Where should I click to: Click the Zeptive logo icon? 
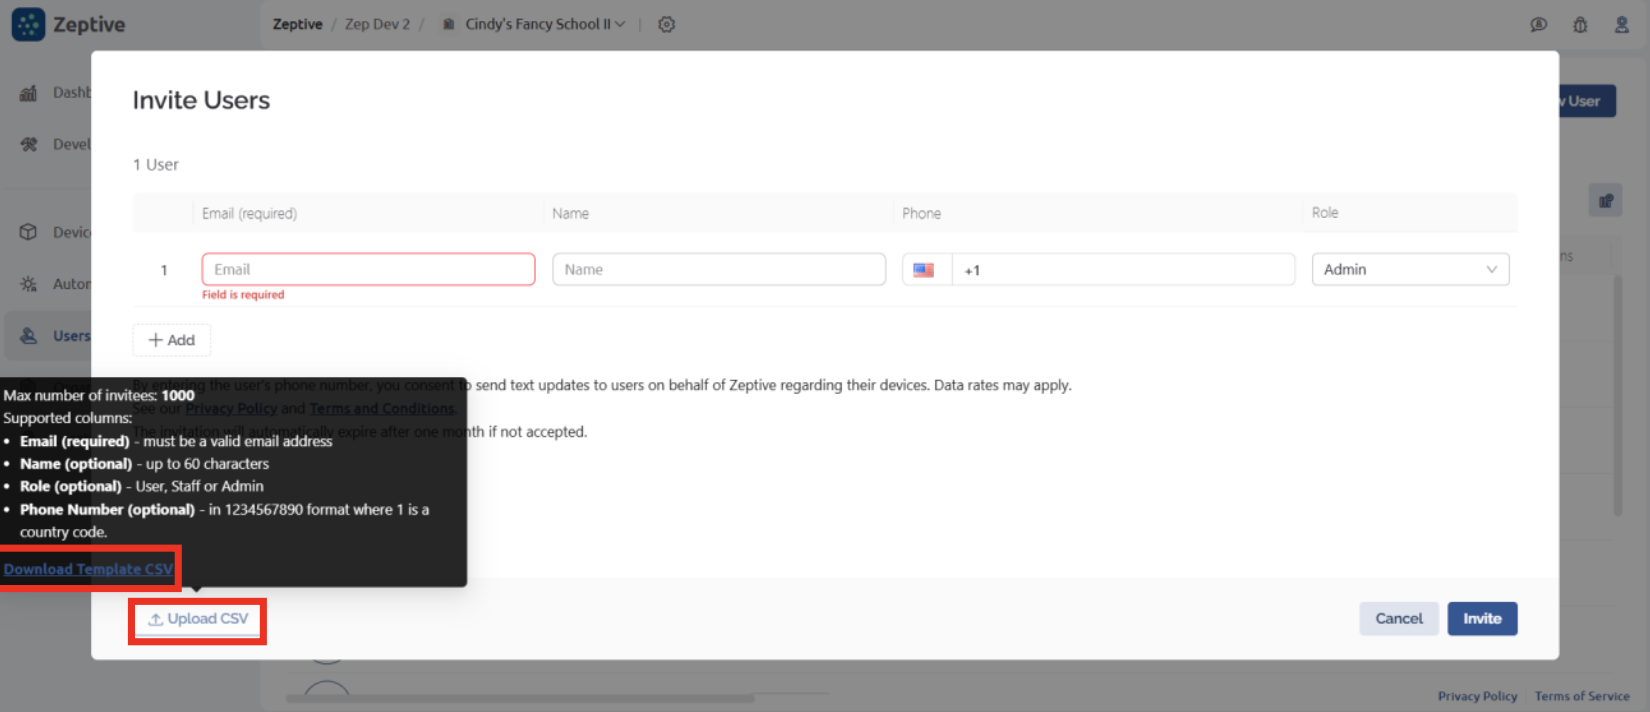click(28, 24)
